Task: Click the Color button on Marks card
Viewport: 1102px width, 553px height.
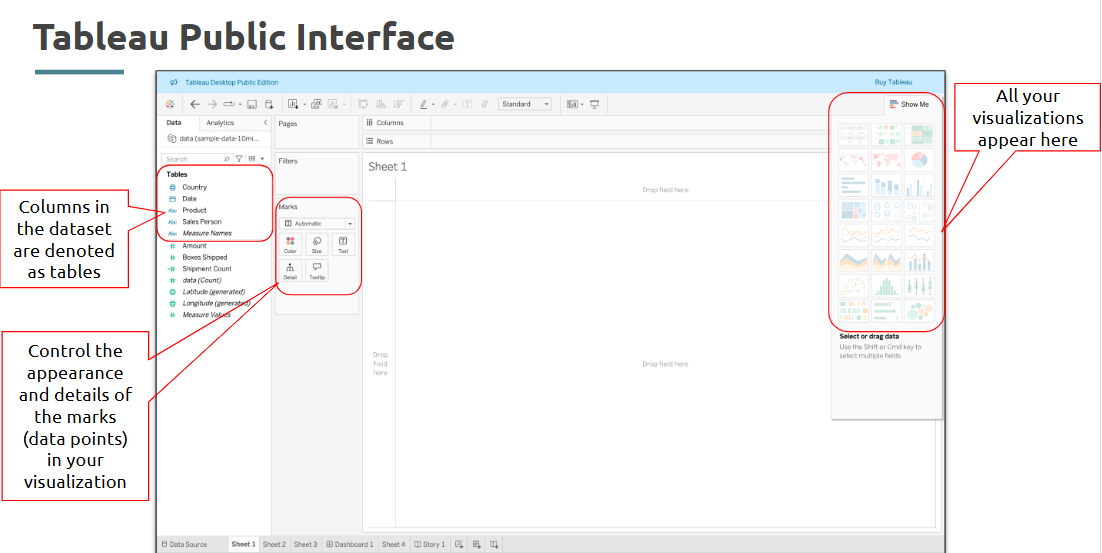Action: pyautogui.click(x=290, y=245)
